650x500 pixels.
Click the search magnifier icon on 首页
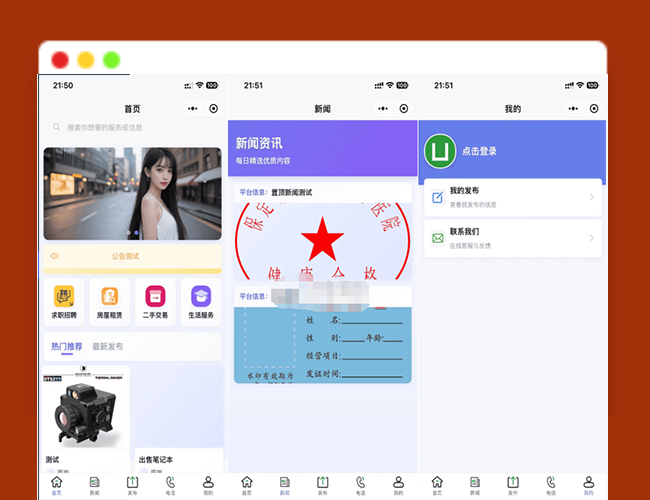click(x=57, y=127)
